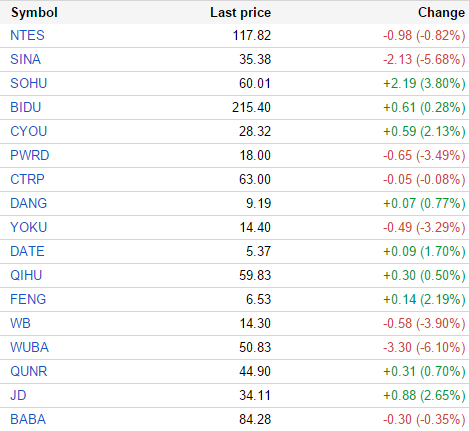
Task: Select the BABA ticker link
Action: pyautogui.click(x=28, y=419)
